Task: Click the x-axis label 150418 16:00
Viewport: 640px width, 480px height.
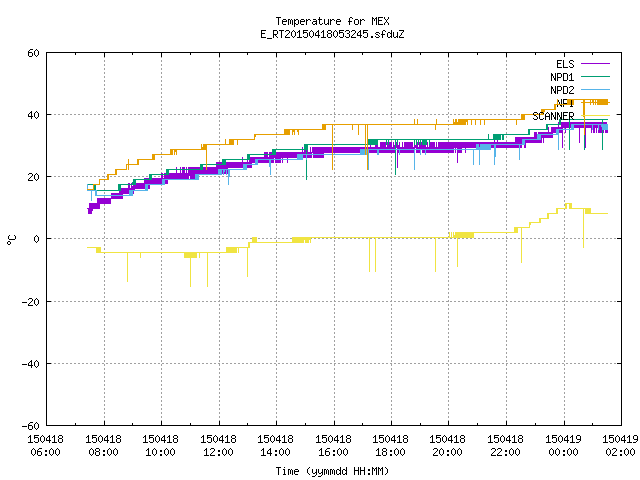Action: 333,446
